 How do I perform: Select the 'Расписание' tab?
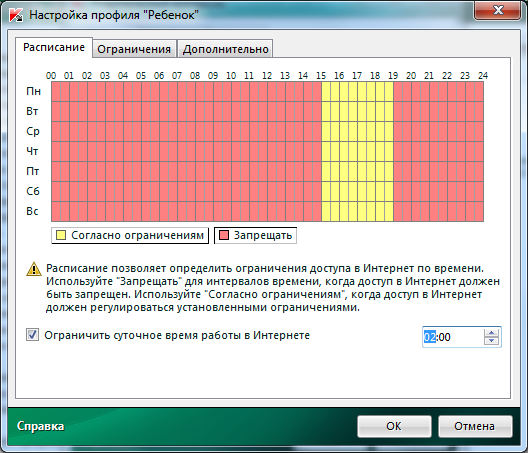54,47
